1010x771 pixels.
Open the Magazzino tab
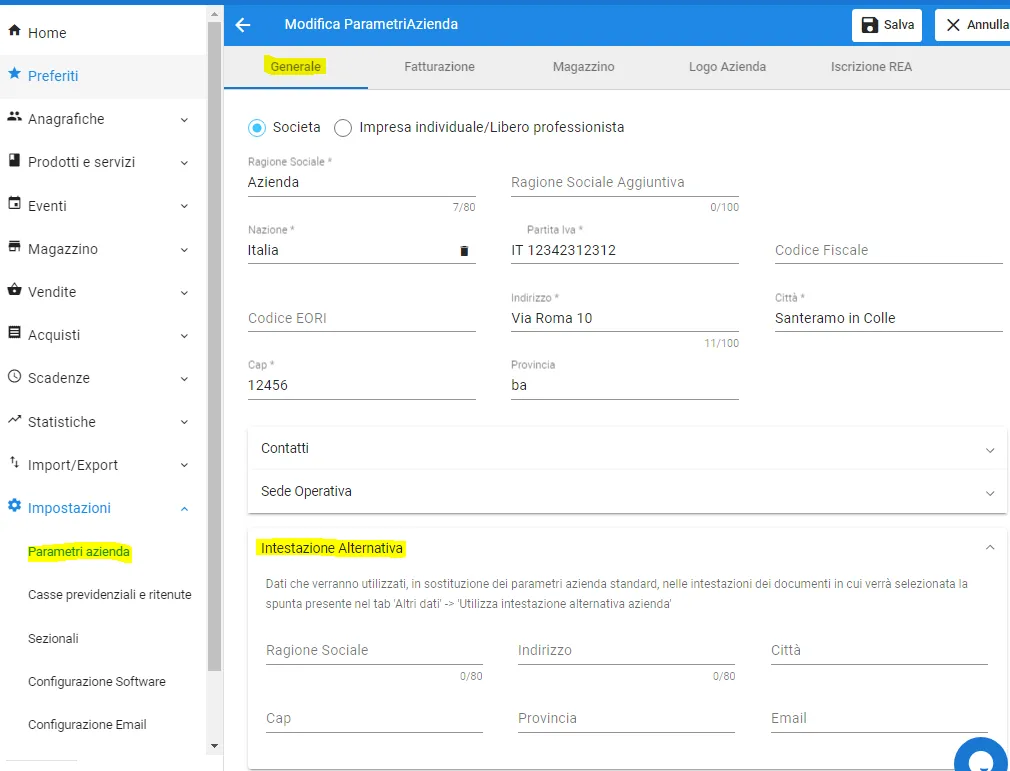point(584,66)
